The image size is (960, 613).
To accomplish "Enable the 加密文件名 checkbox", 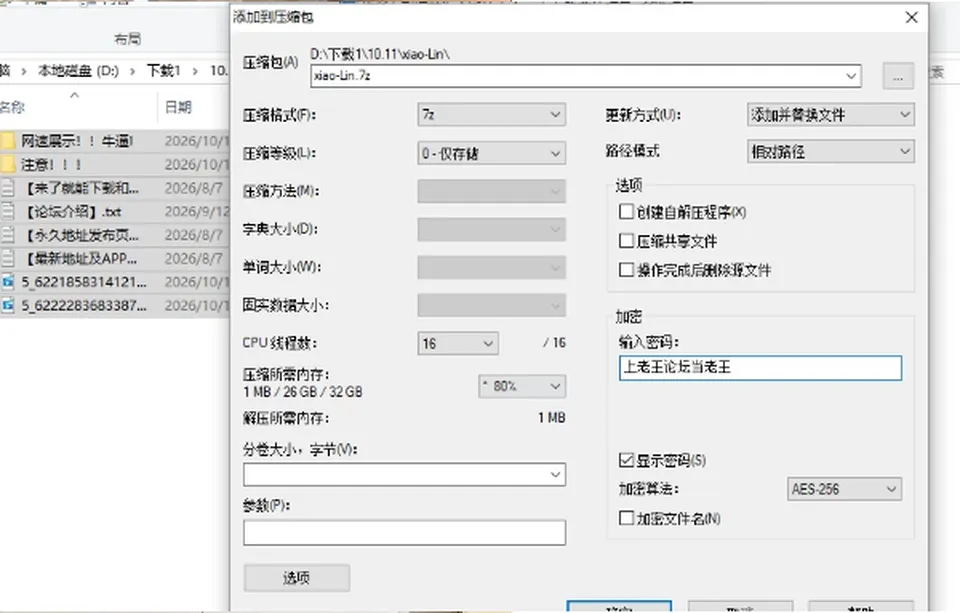I will 626,518.
